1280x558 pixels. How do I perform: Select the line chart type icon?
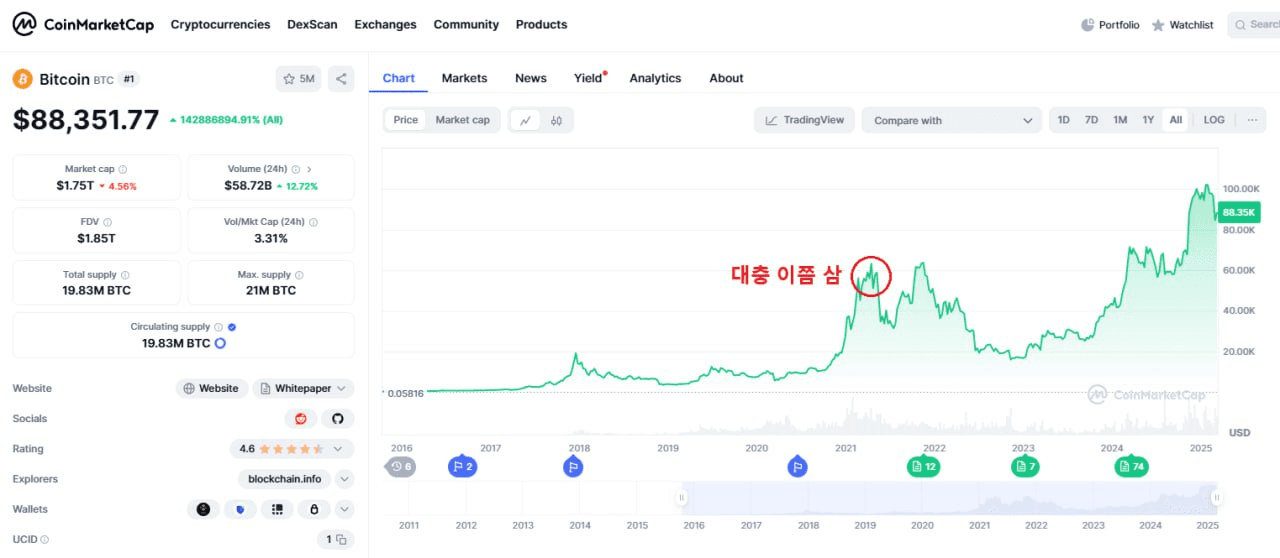coord(526,120)
